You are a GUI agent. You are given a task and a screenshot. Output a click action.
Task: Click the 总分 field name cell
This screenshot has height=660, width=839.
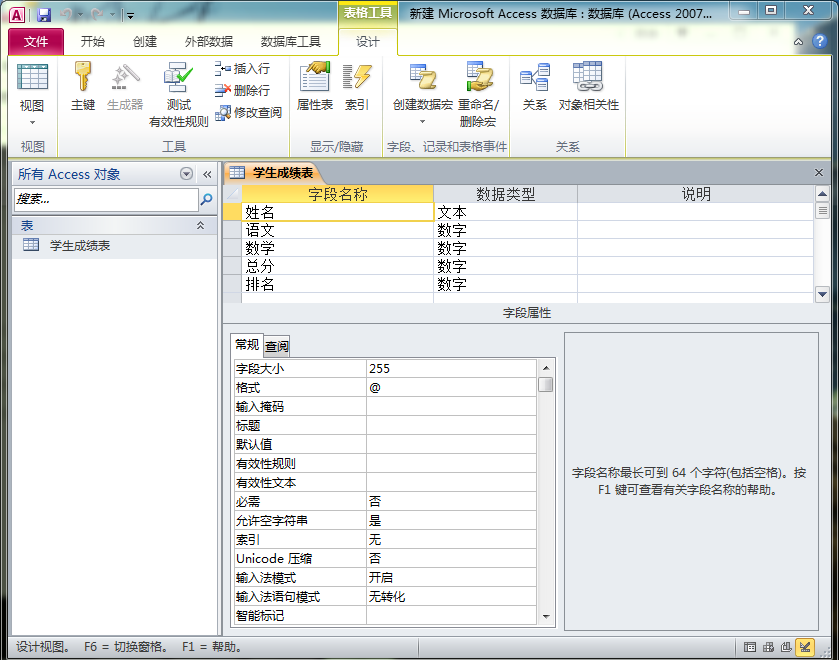[x=338, y=266]
